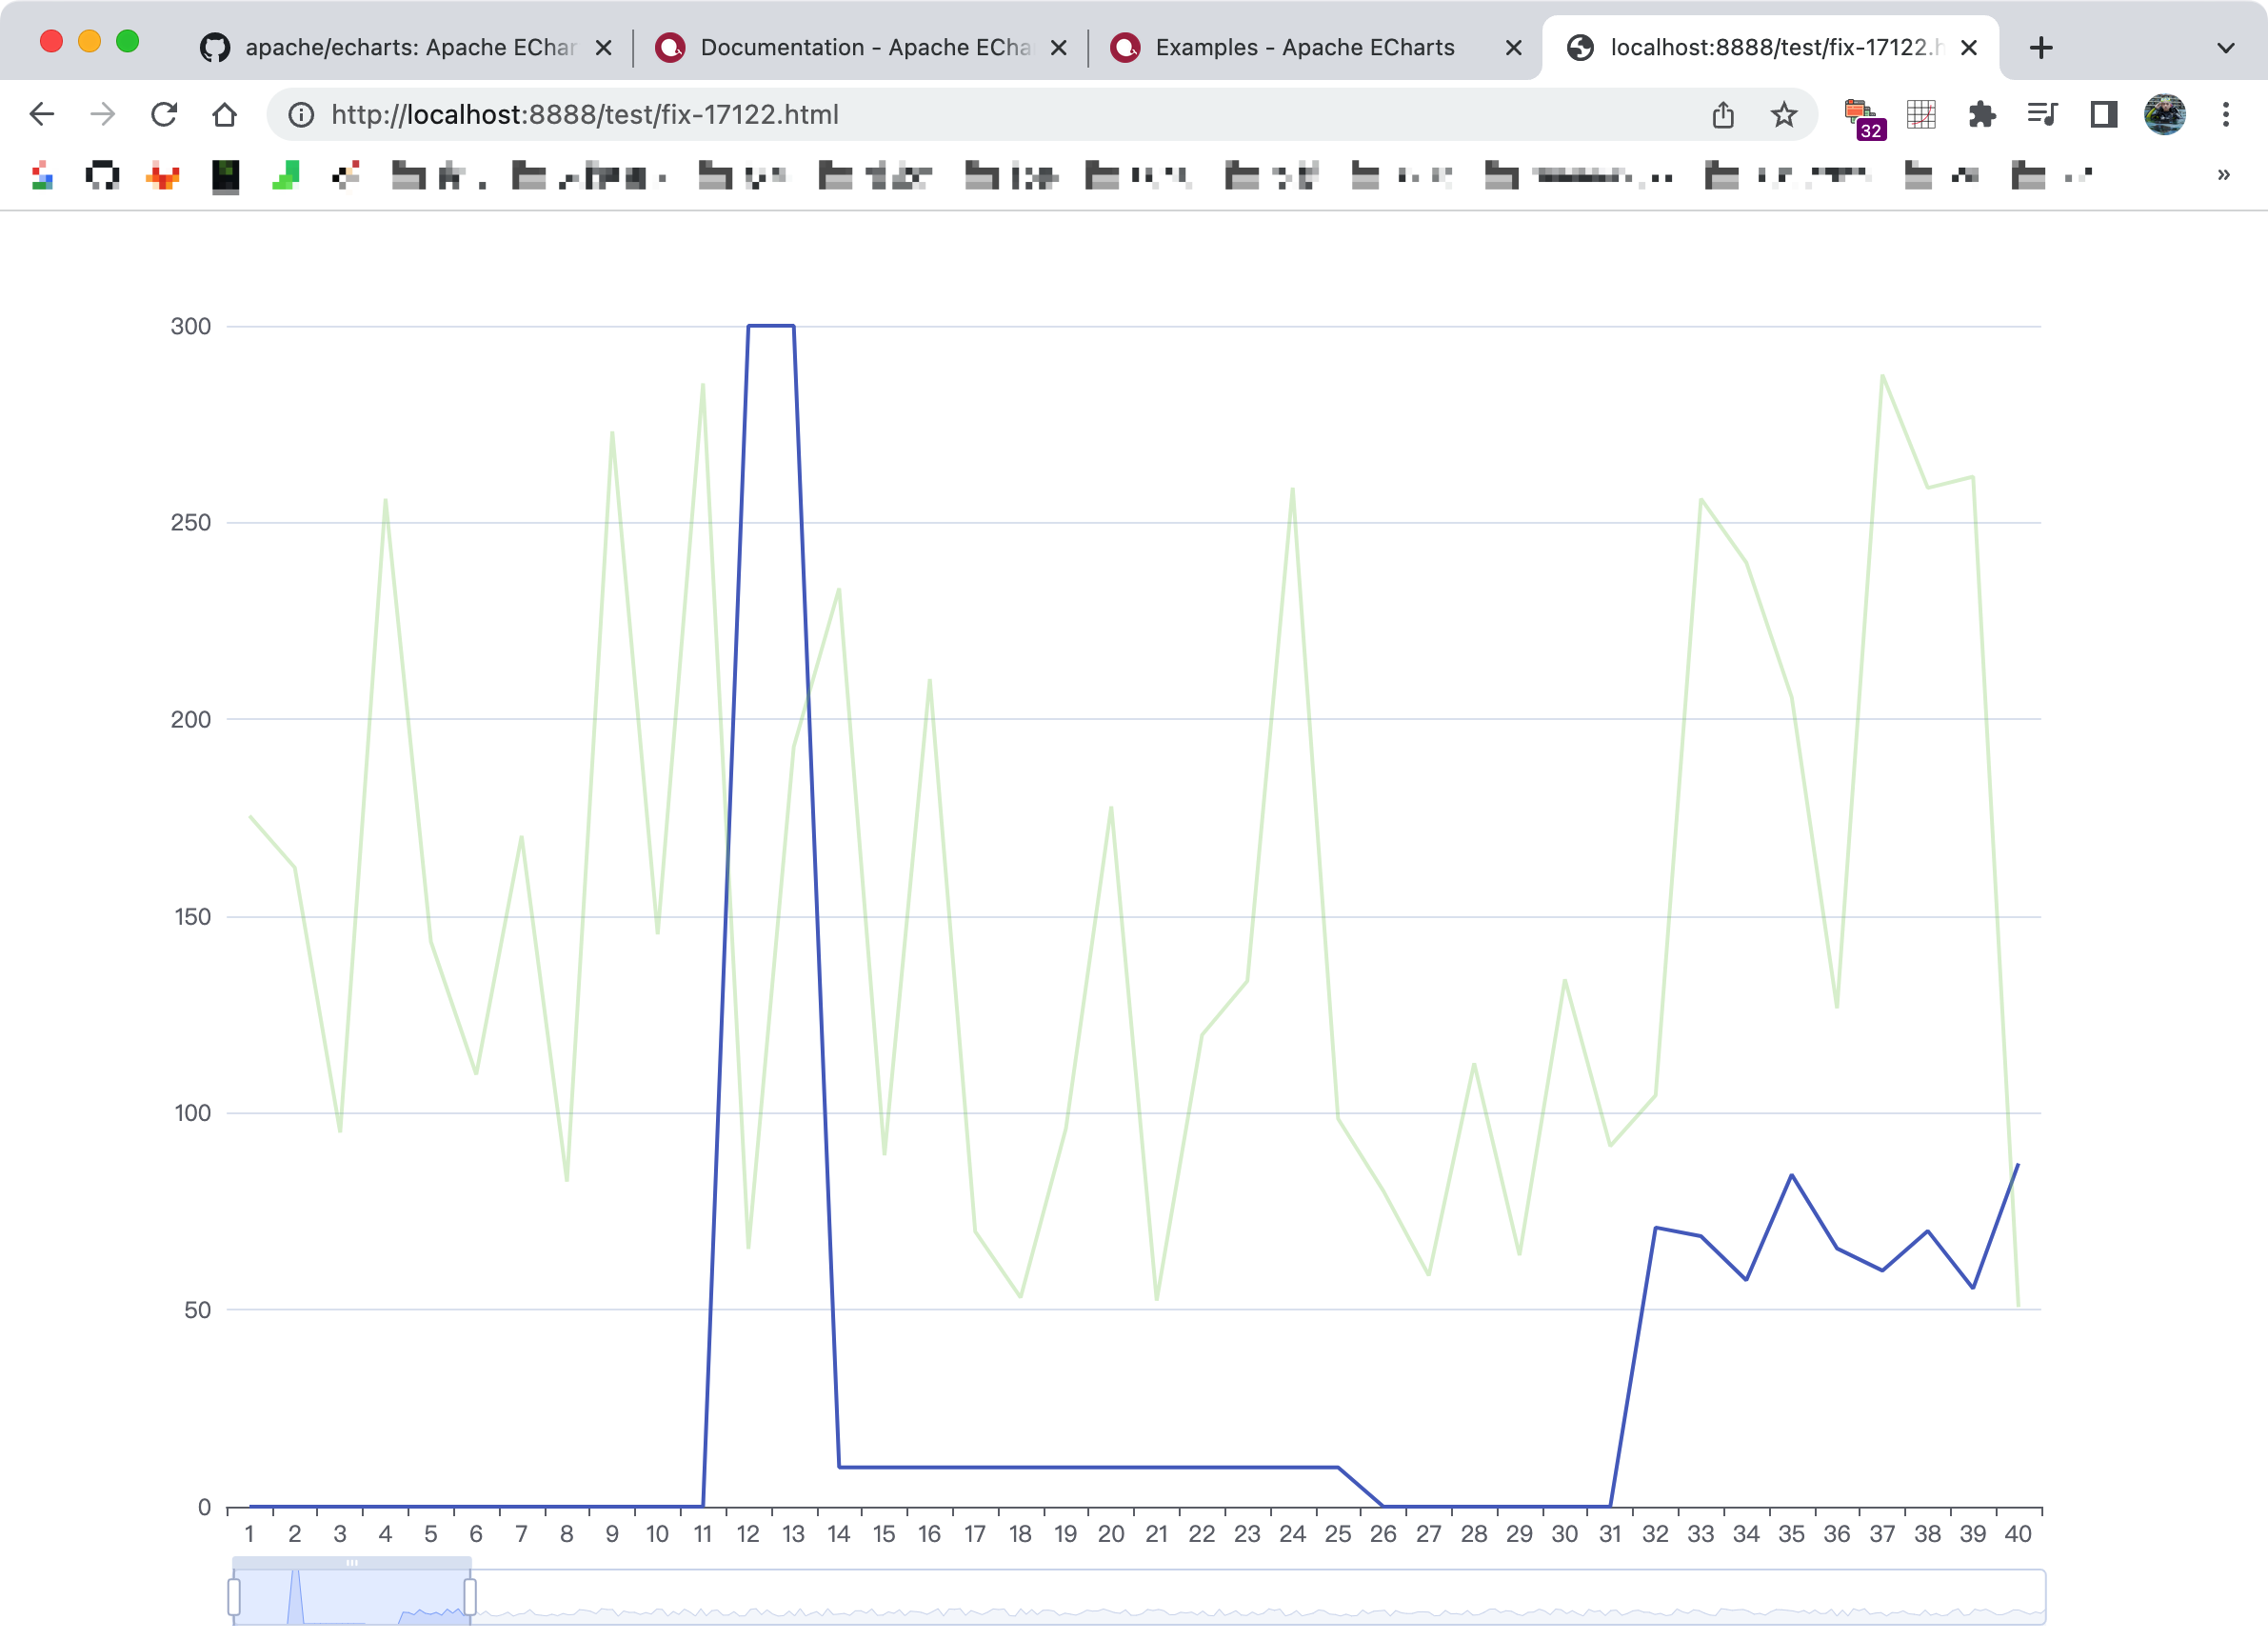Open the GitHub octocat bookmark
This screenshot has width=2268, height=1640.
[102, 177]
